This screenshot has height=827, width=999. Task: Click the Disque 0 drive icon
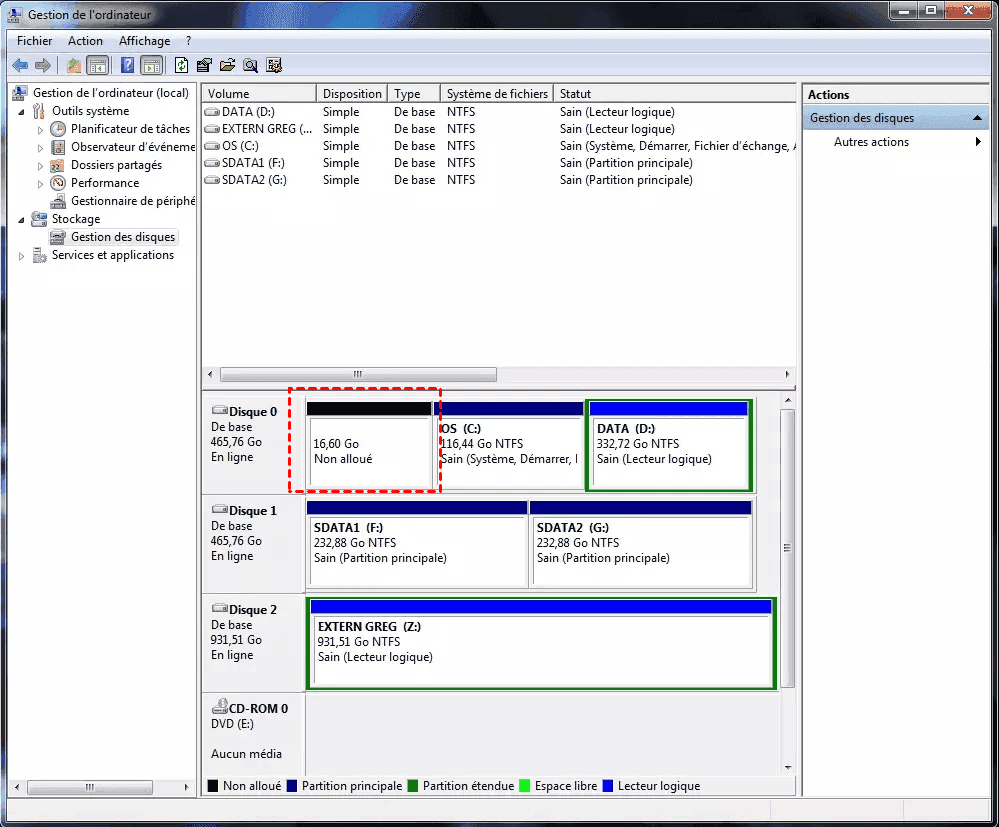(x=220, y=411)
